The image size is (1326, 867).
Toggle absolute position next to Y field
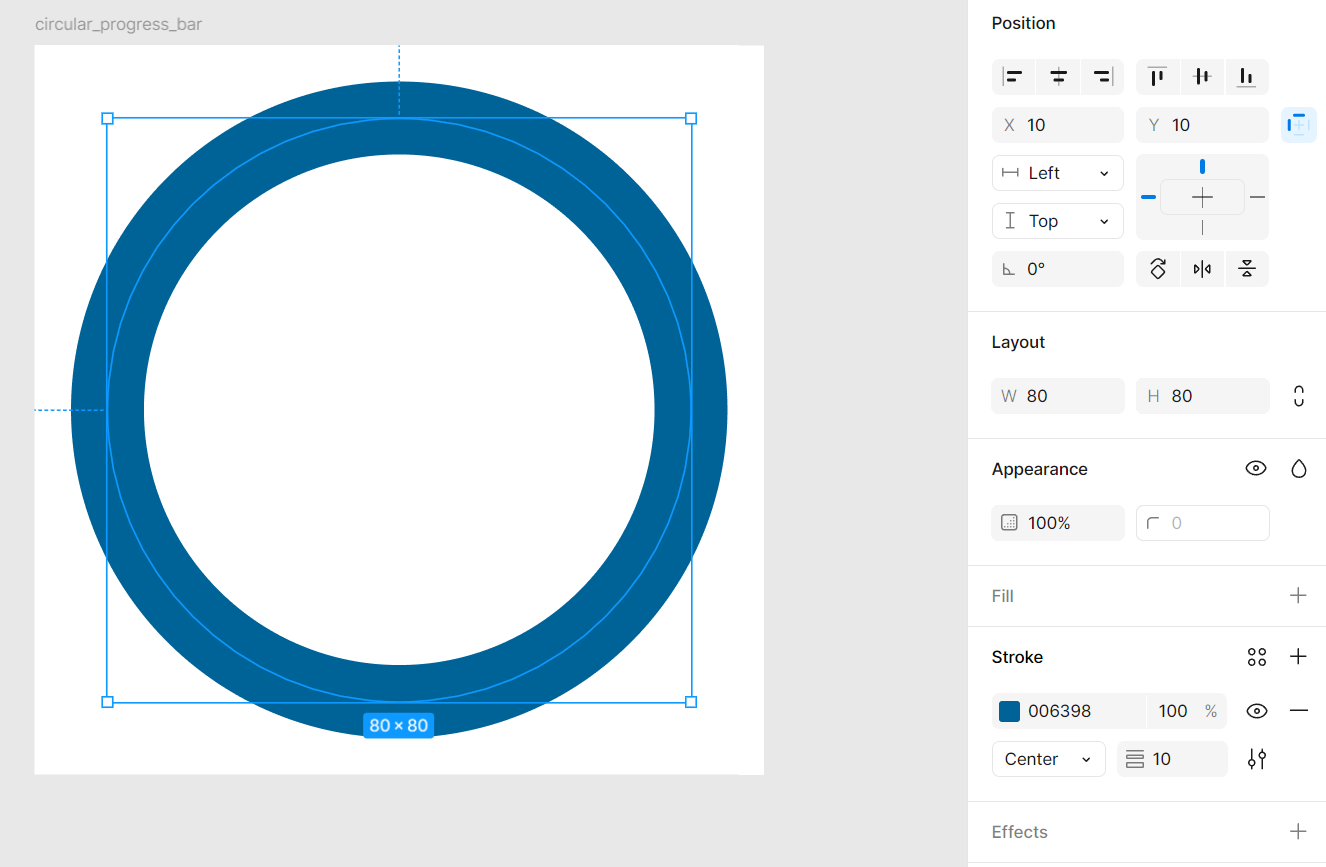(x=1298, y=124)
